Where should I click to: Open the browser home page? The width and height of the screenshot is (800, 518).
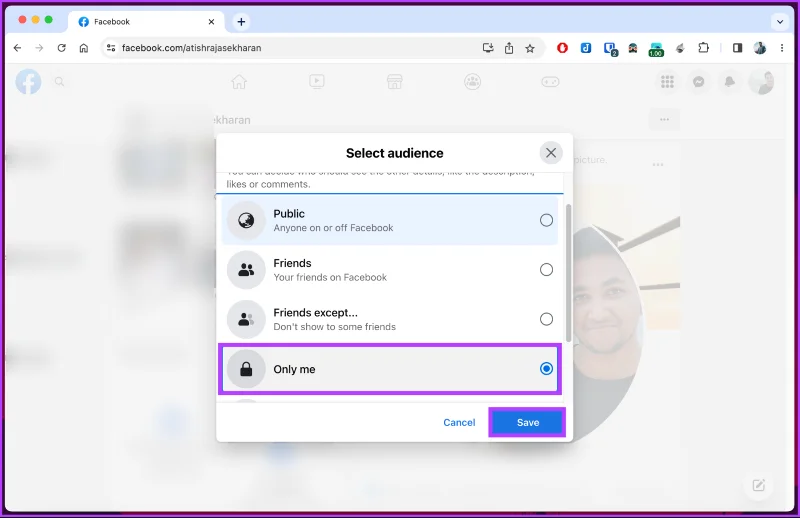[84, 48]
